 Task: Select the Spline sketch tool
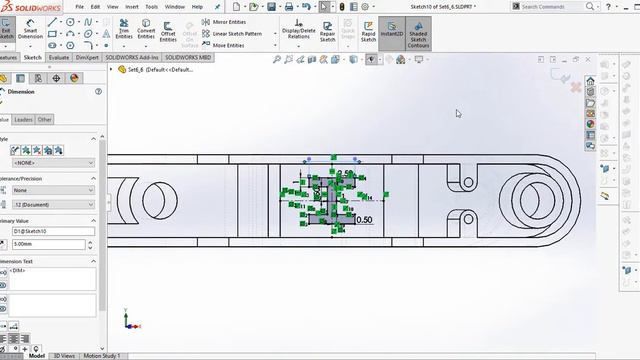(88, 22)
